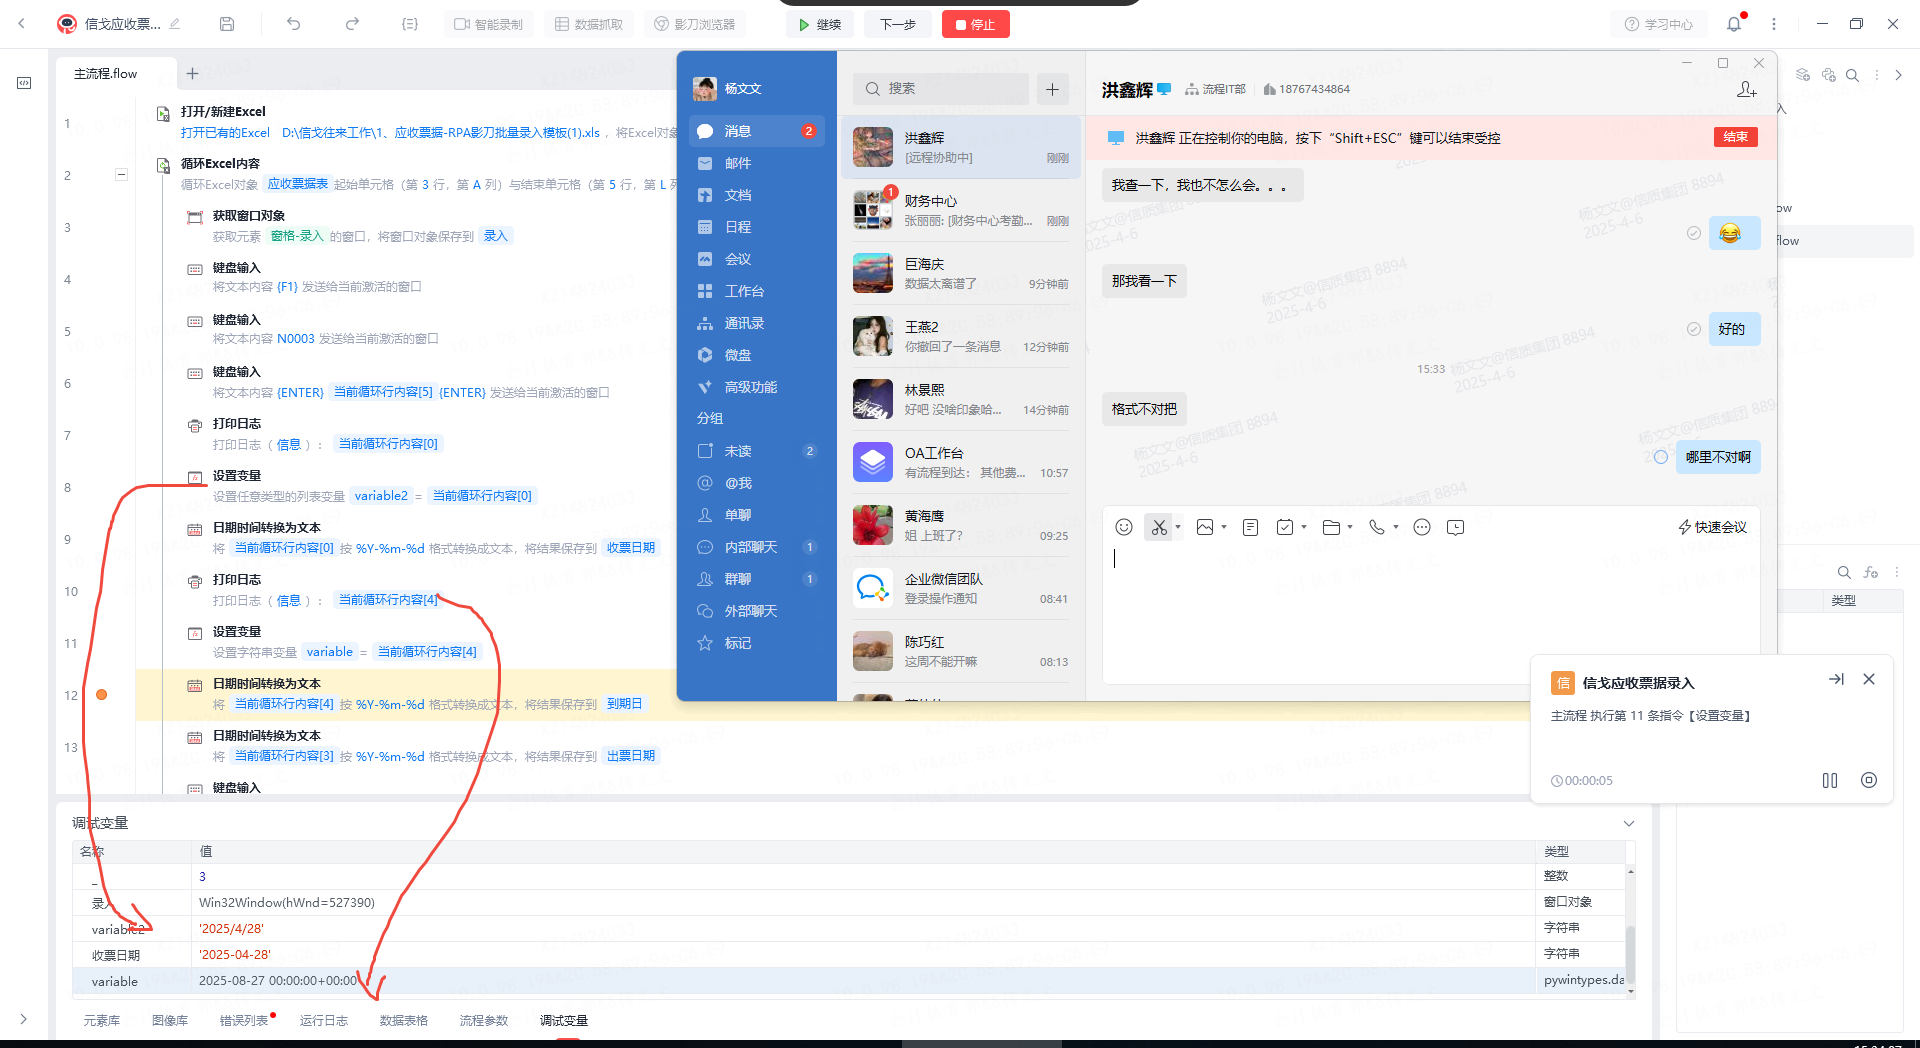
Task: Open 工作台 workbench in chat sidebar
Action: click(x=757, y=291)
